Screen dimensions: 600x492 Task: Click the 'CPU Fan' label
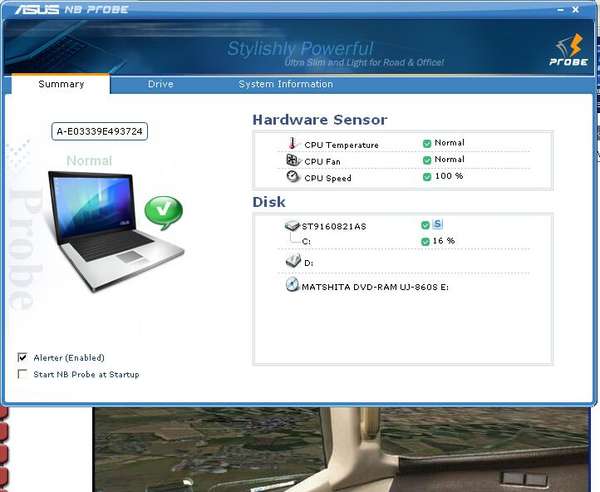click(322, 162)
